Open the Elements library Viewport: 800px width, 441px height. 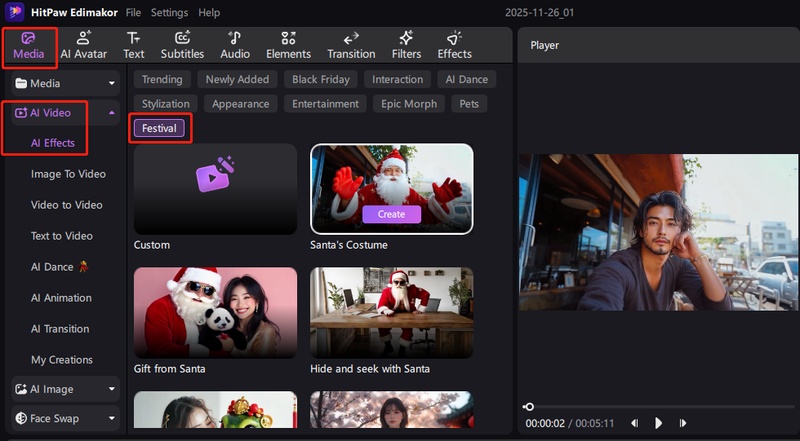point(288,45)
